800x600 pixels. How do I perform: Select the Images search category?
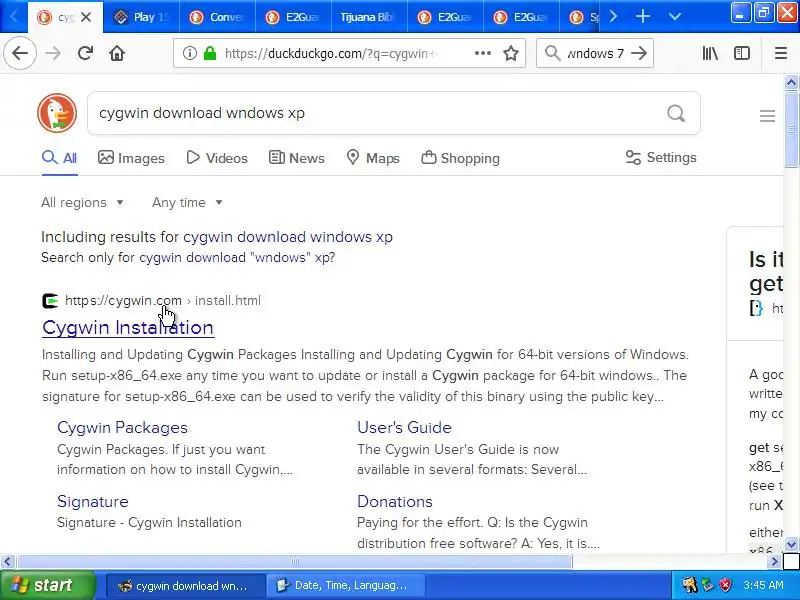[131, 158]
